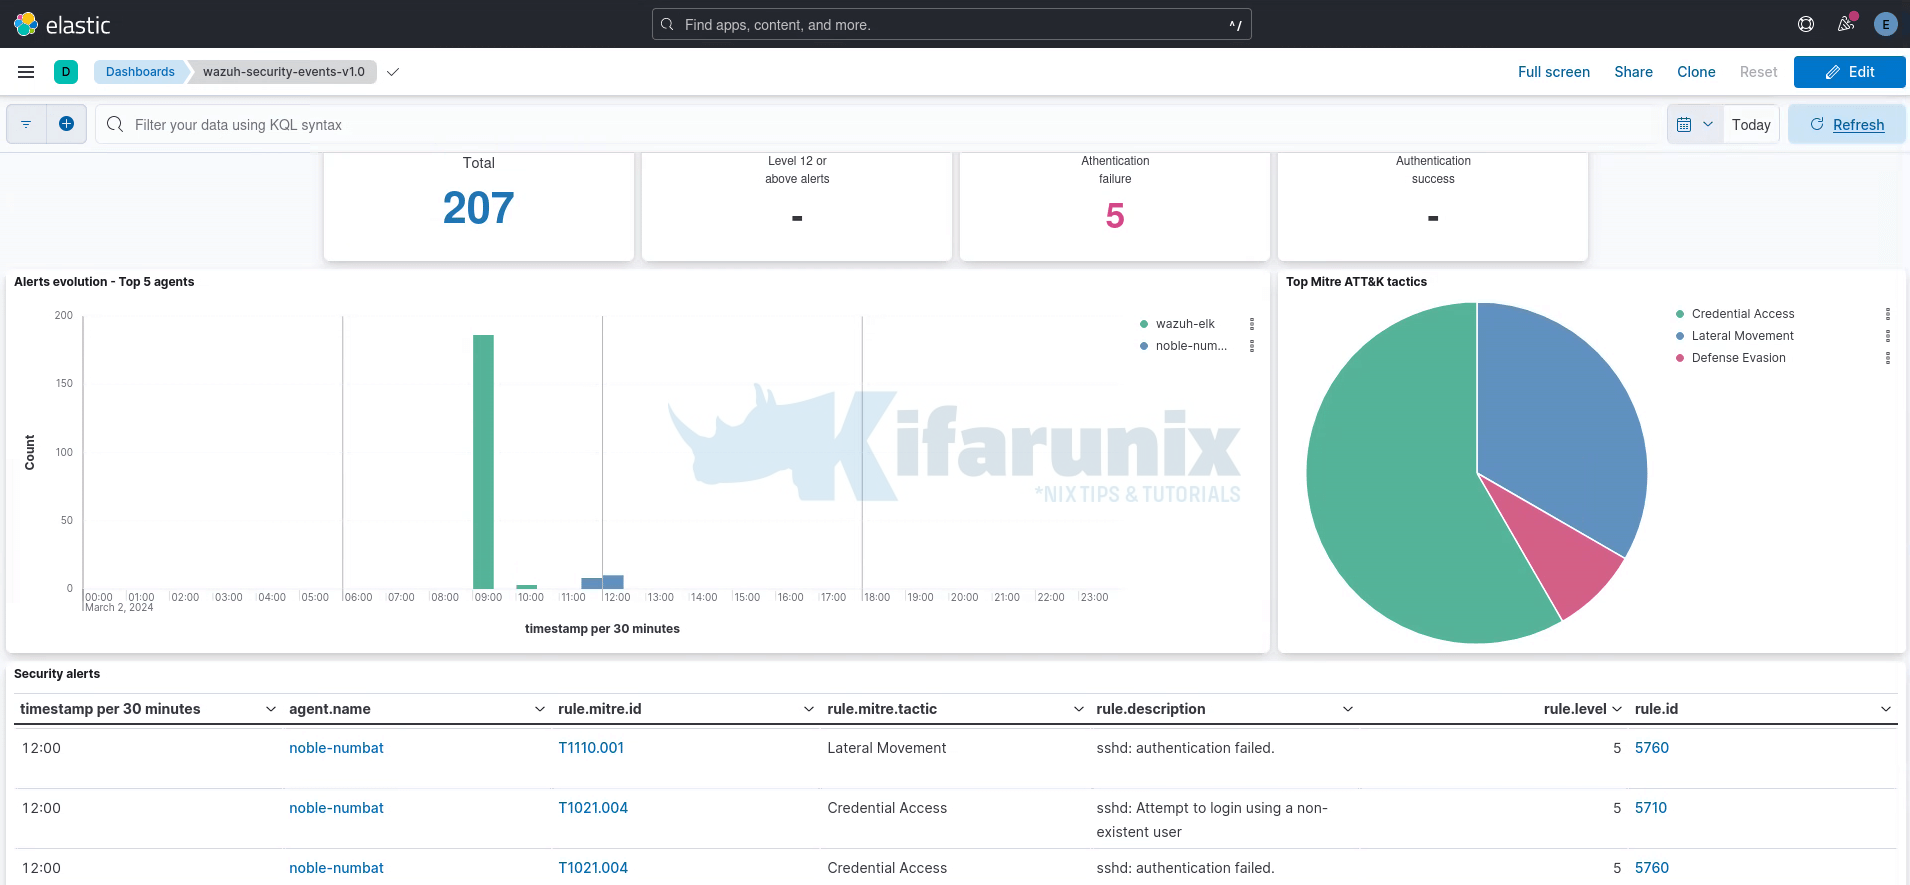1910x885 pixels.
Task: Enter Full screen mode
Action: point(1553,72)
